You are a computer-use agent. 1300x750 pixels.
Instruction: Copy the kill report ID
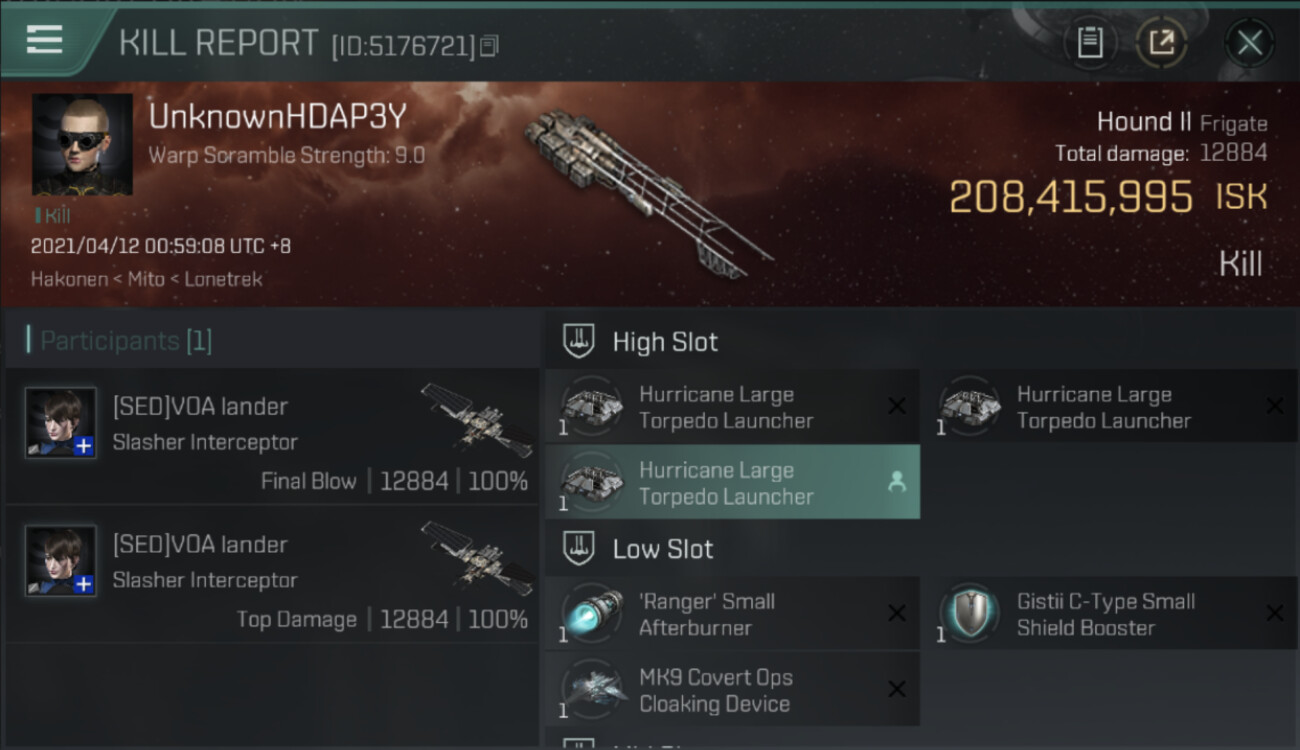coord(489,46)
